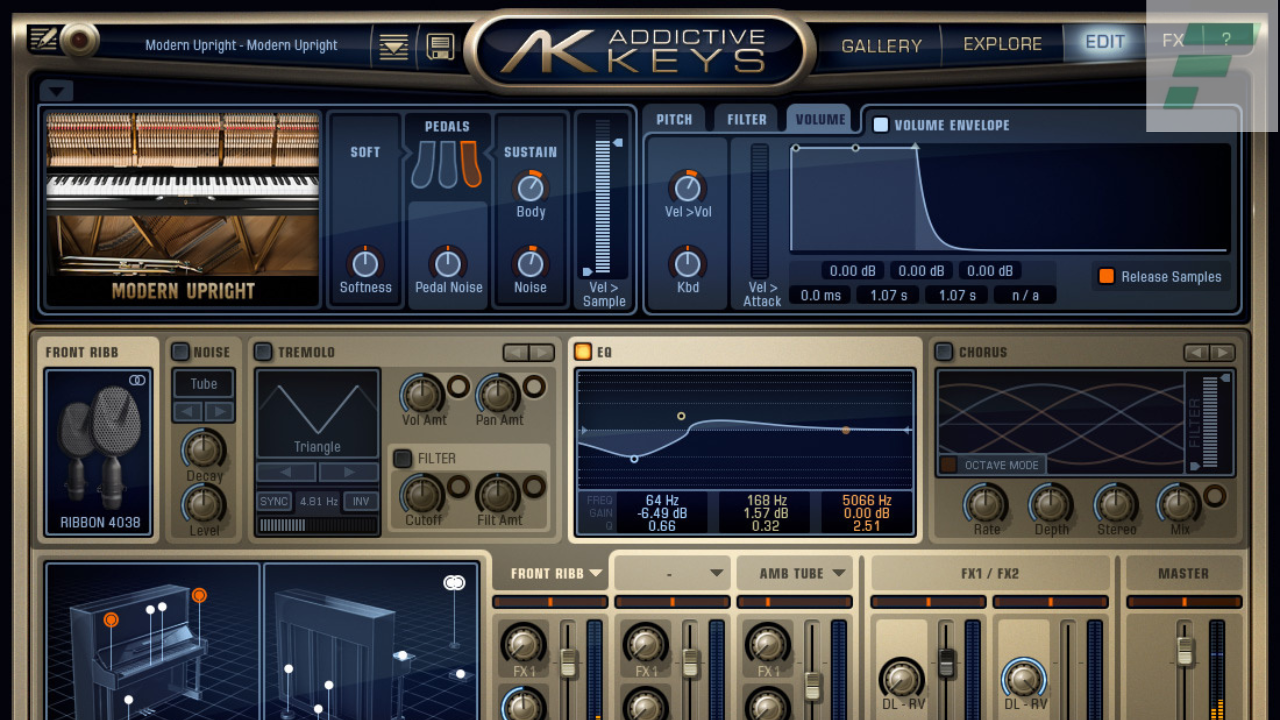The image size is (1280, 720).
Task: Open the Explore page
Action: coord(1002,44)
